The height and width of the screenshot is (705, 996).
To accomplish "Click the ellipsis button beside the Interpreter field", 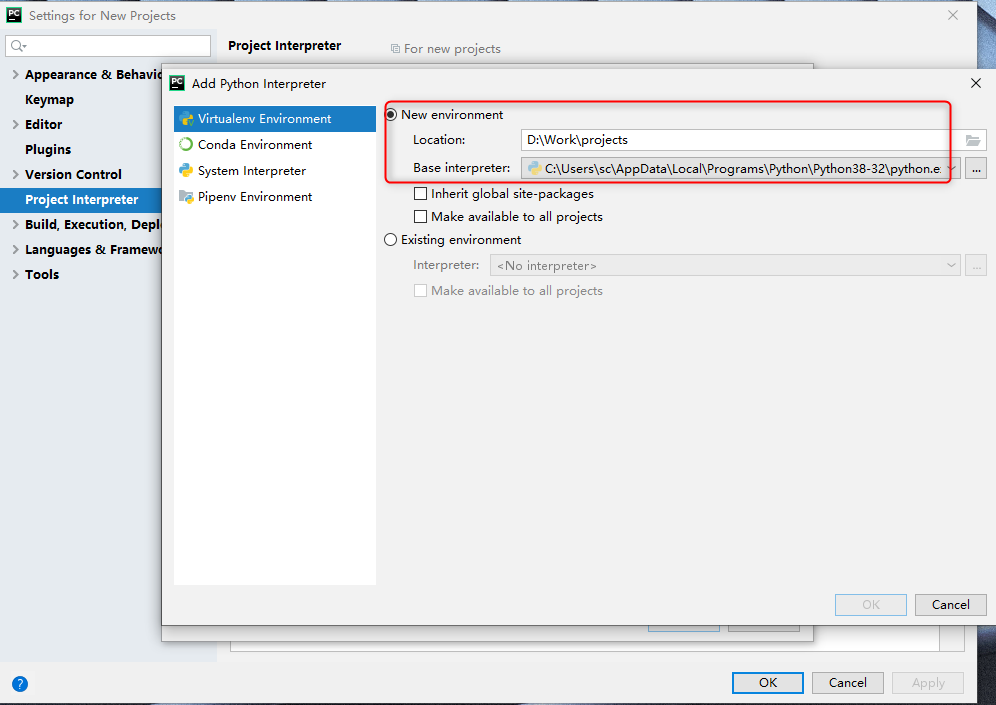I will pos(976,265).
